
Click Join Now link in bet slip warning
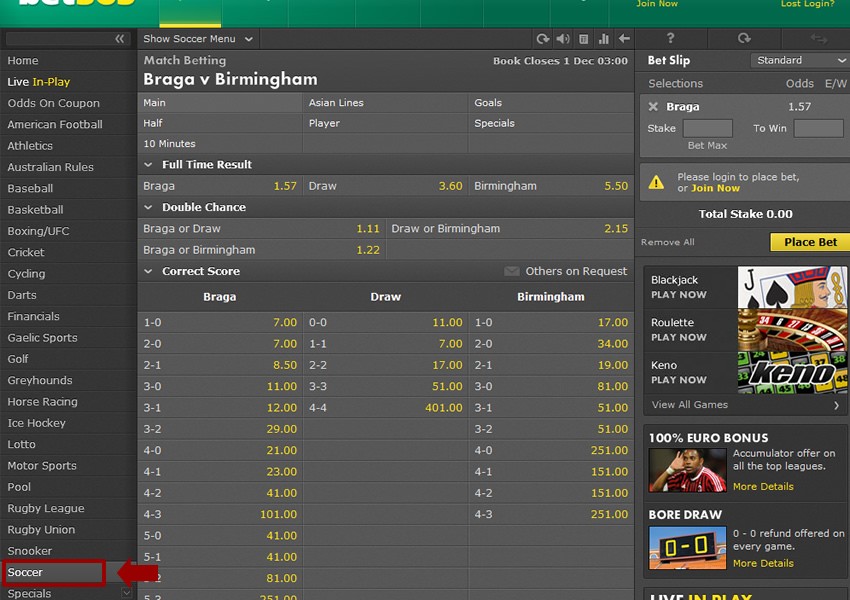coord(715,188)
